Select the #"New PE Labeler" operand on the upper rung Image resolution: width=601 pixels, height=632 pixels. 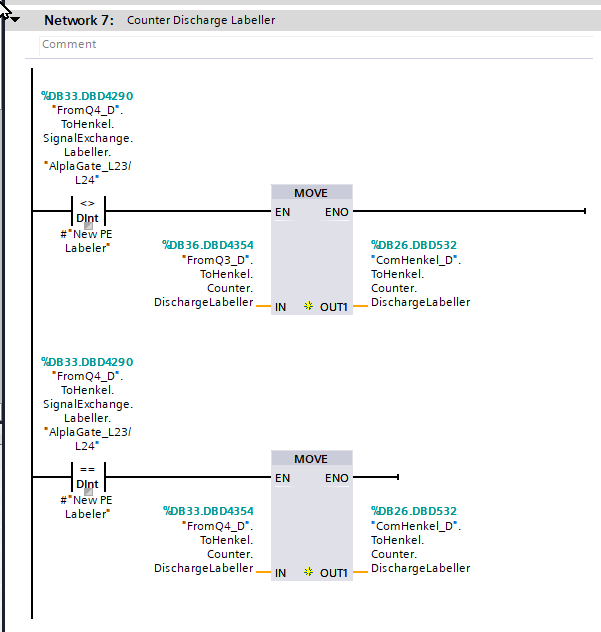pos(87,241)
